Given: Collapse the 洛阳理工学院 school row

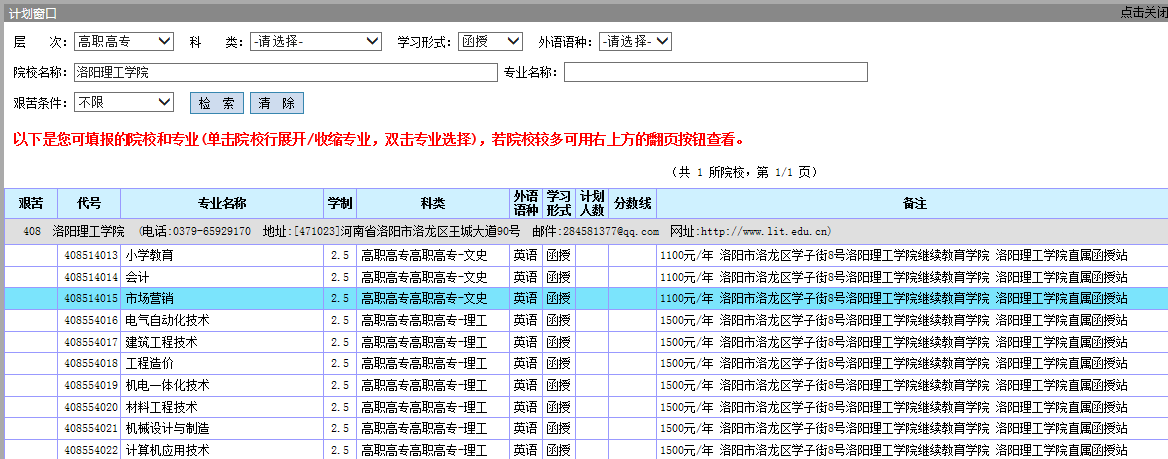Looking at the screenshot, I should point(88,231).
